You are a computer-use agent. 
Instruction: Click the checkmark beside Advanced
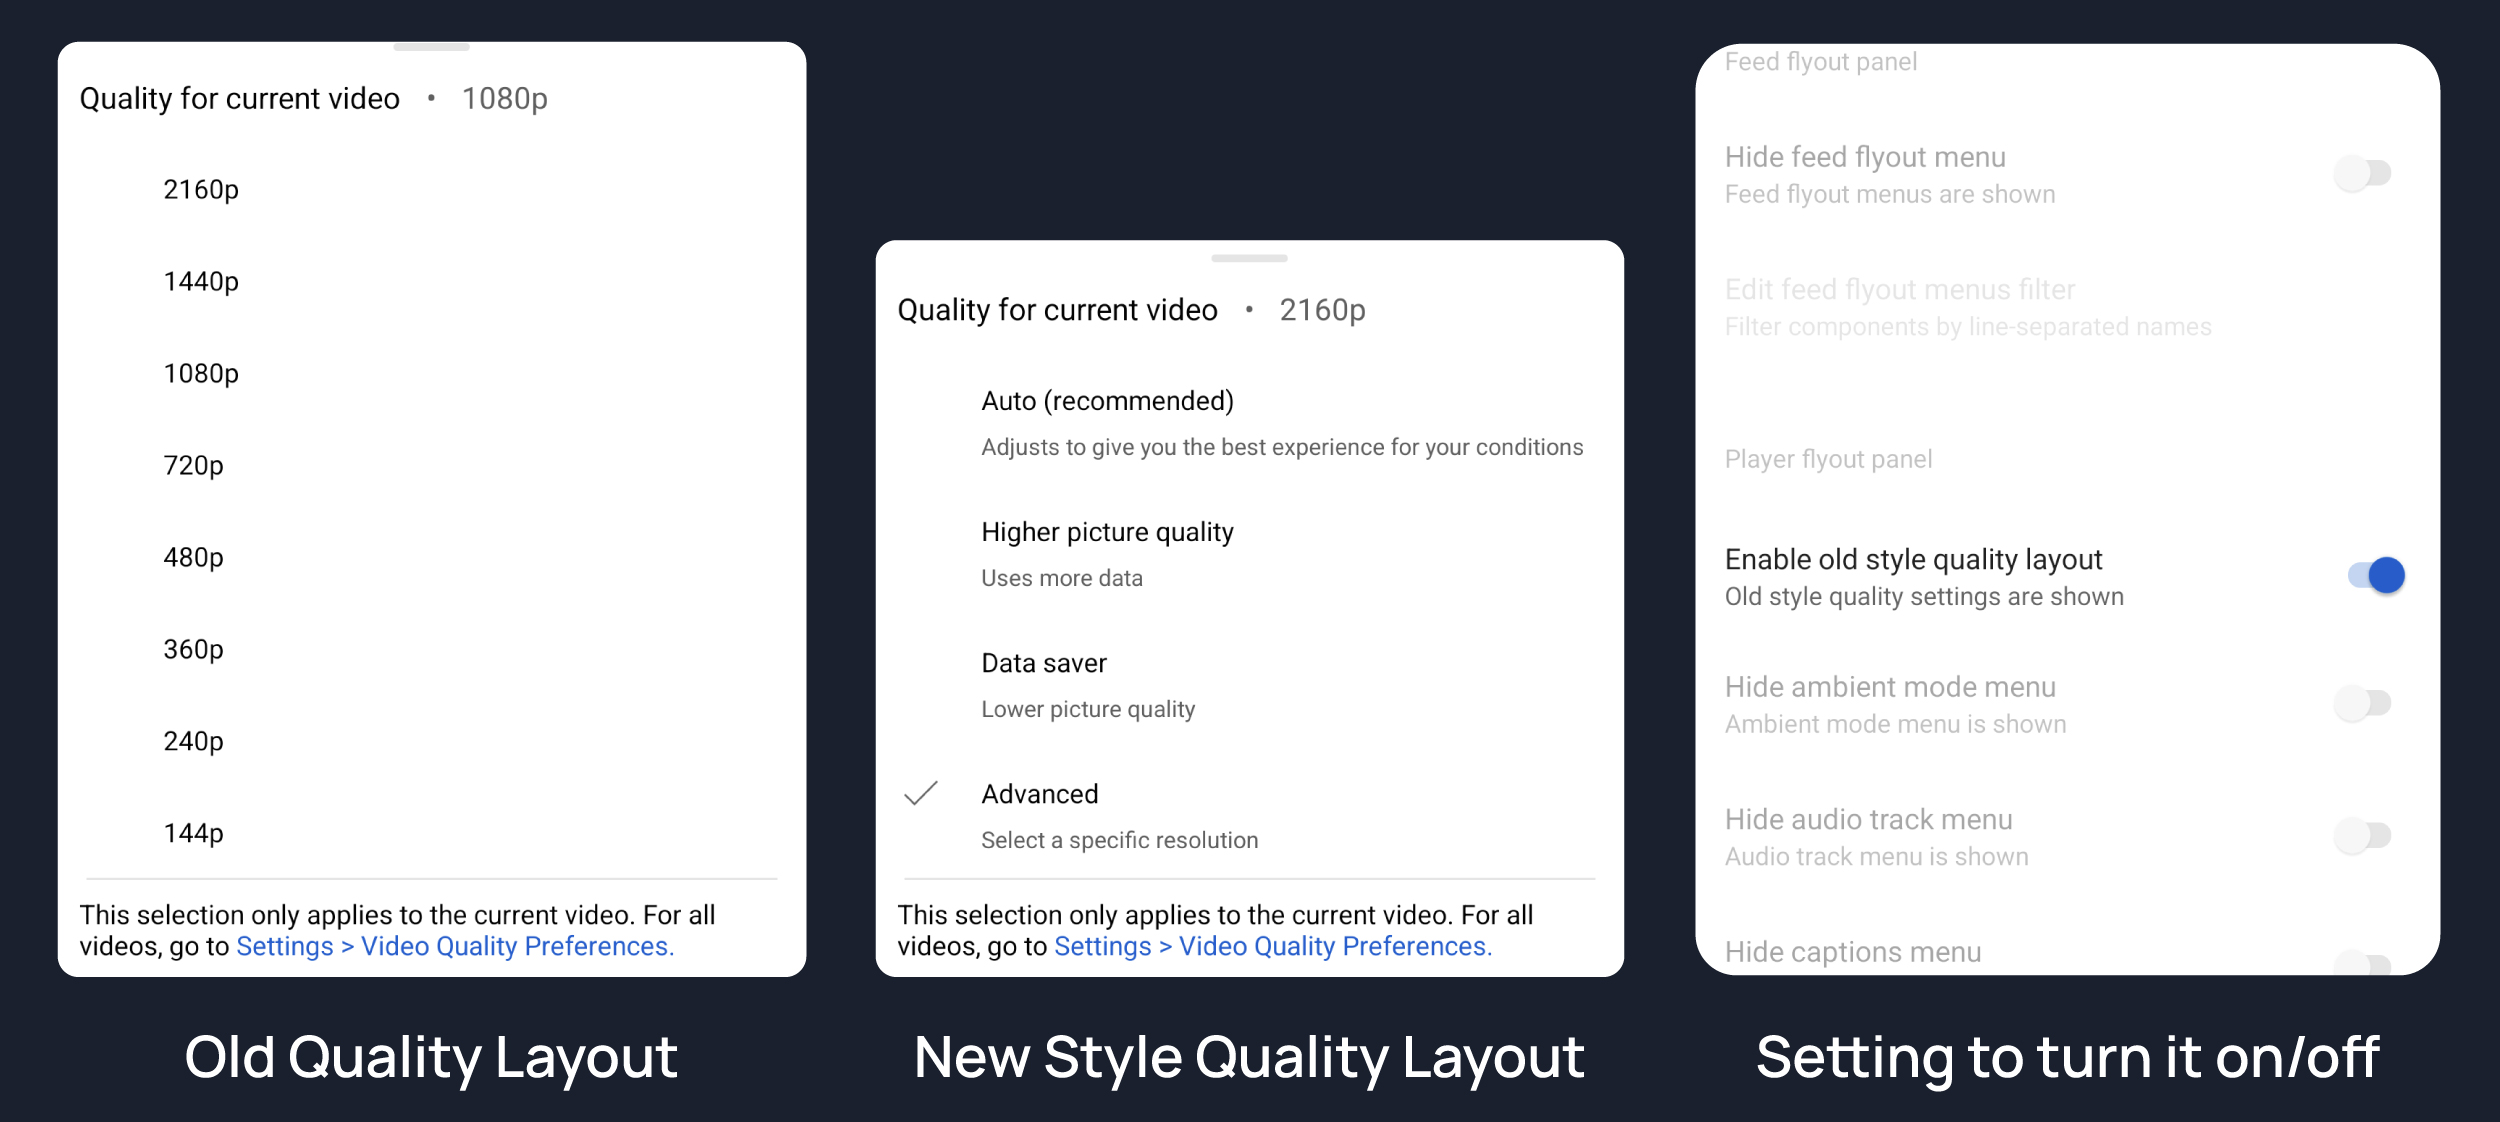click(920, 794)
